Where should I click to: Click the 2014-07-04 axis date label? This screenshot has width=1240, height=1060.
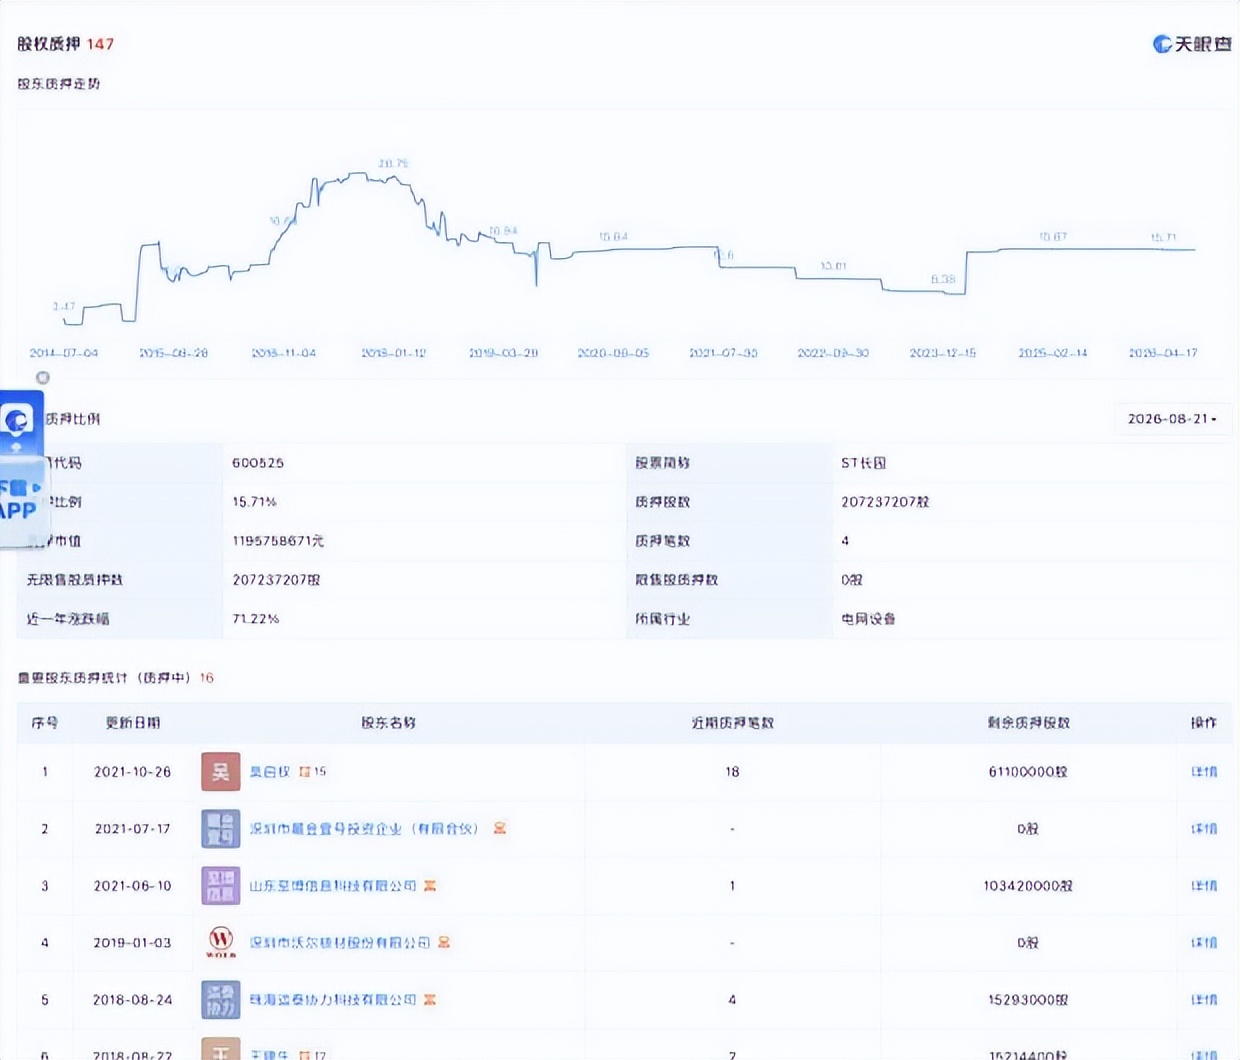tap(64, 353)
